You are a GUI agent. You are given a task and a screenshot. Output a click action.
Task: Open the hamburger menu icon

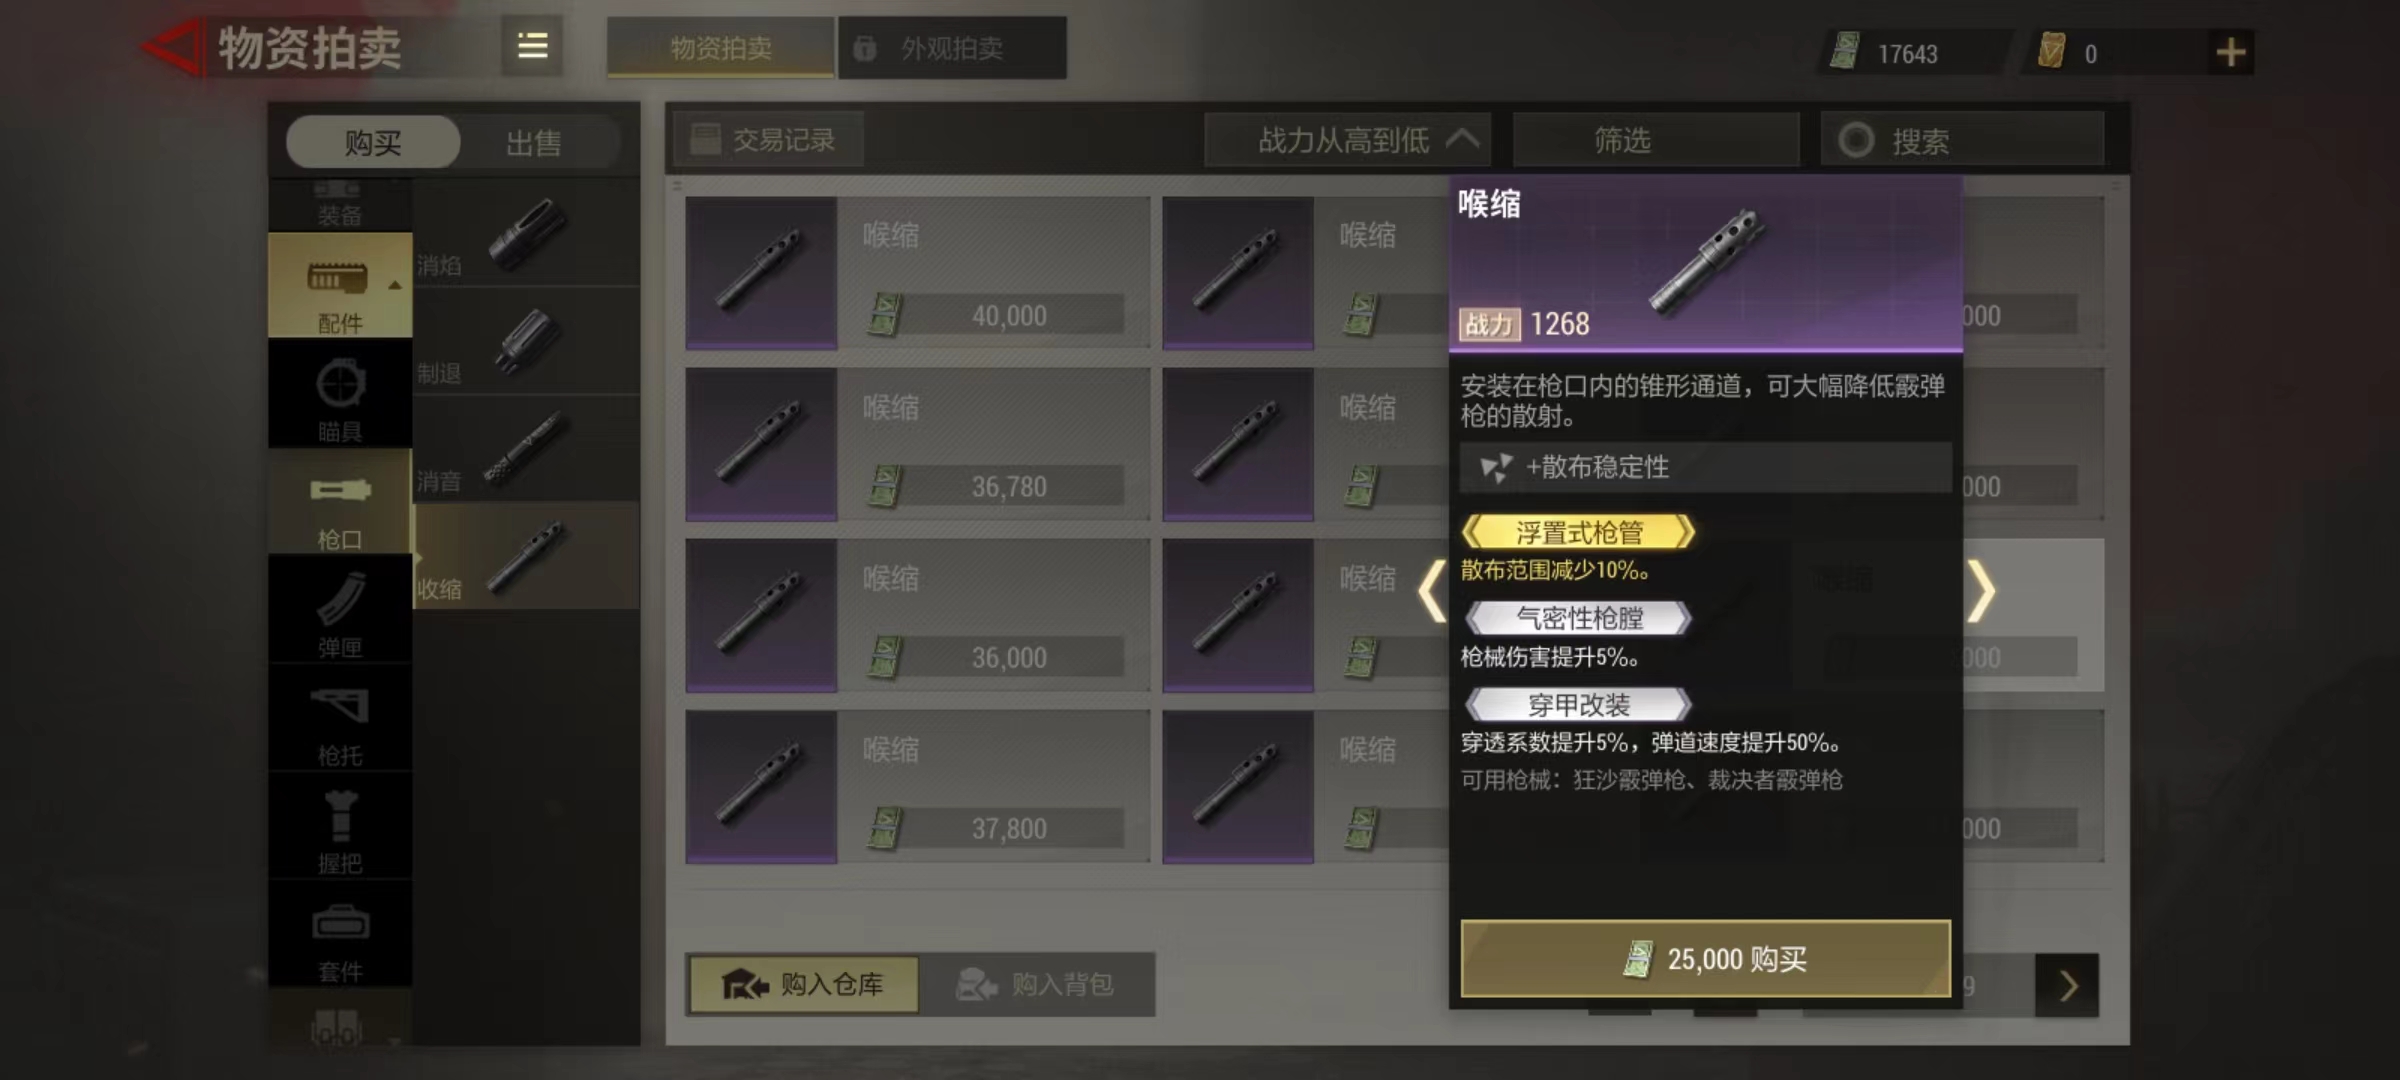pyautogui.click(x=532, y=47)
